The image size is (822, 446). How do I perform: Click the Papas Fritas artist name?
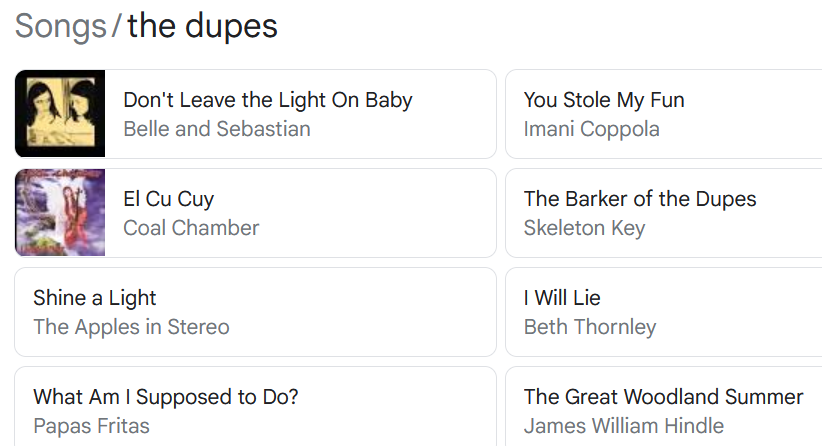(x=91, y=426)
